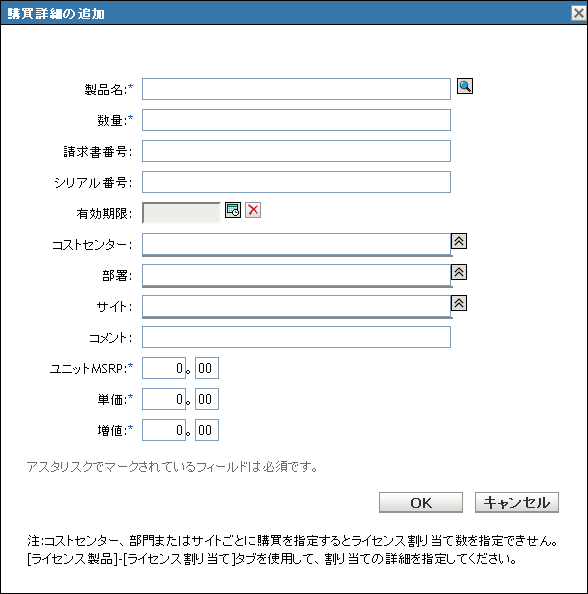Clear the 有効期限 date with red X

253,210
